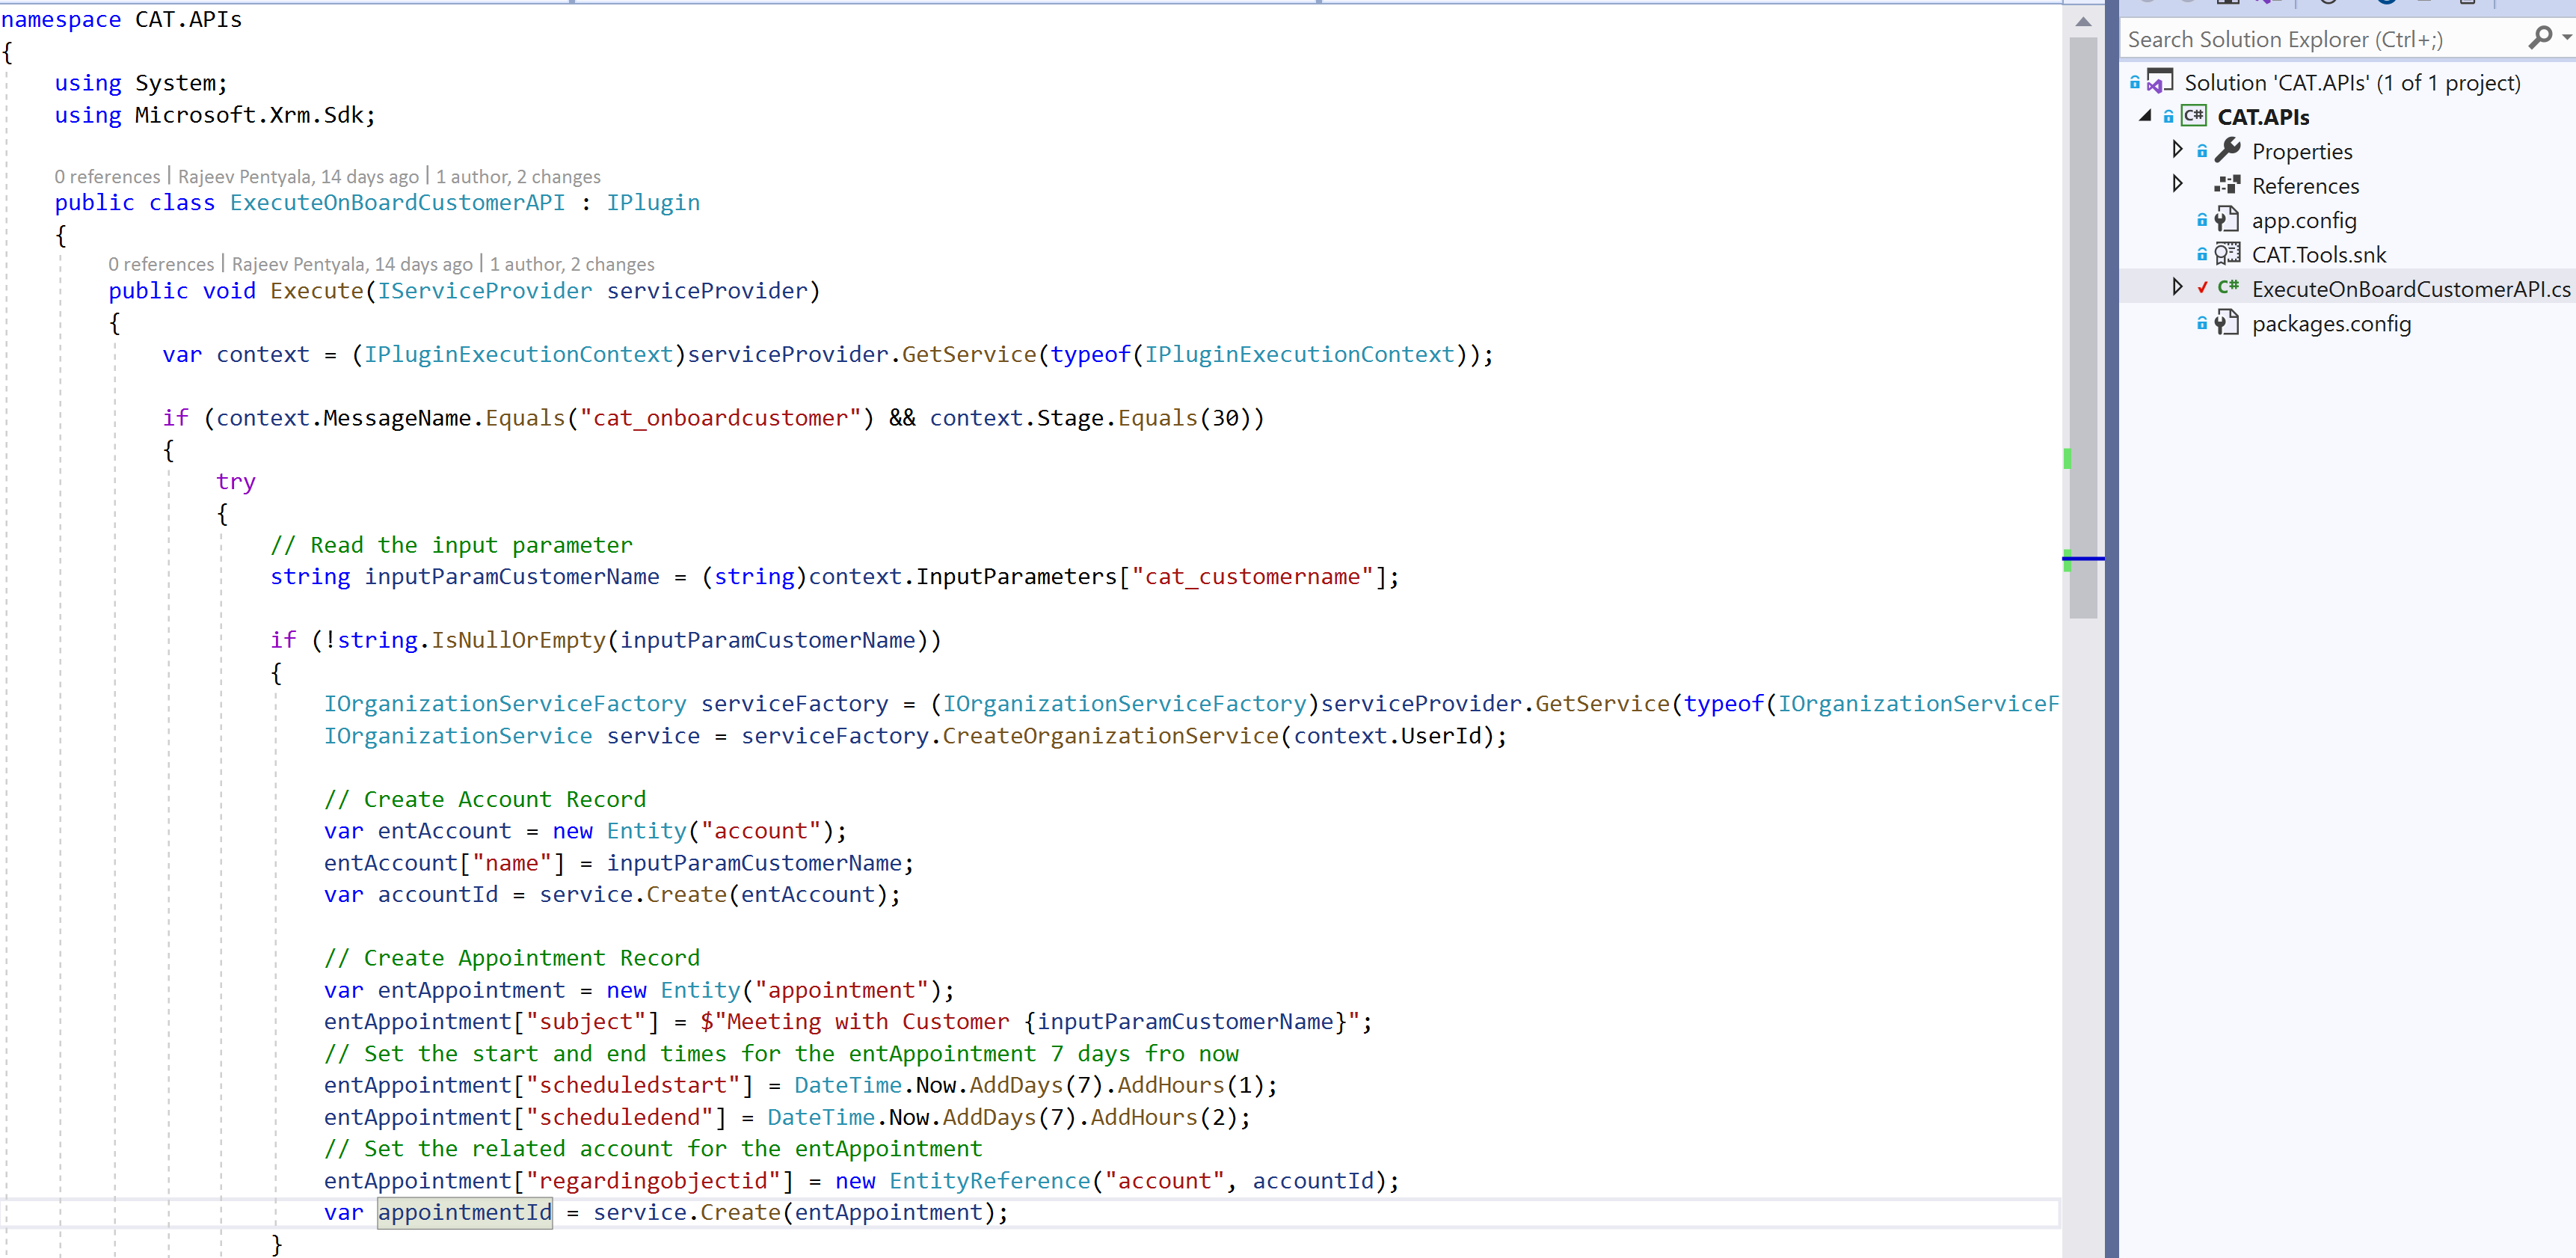This screenshot has height=1258, width=2576.
Task: Expand the Properties tree node
Action: pyautogui.click(x=2178, y=150)
